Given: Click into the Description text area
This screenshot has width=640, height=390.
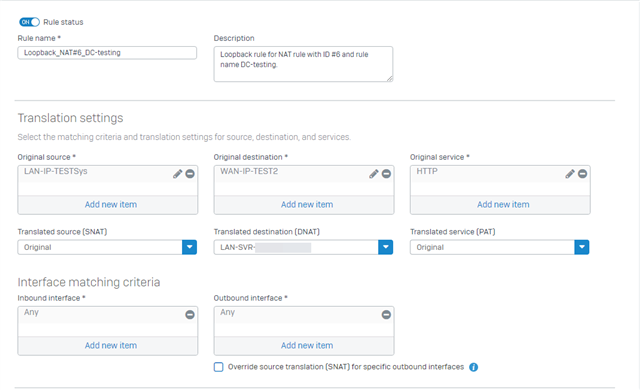Looking at the screenshot, I should [x=303, y=64].
